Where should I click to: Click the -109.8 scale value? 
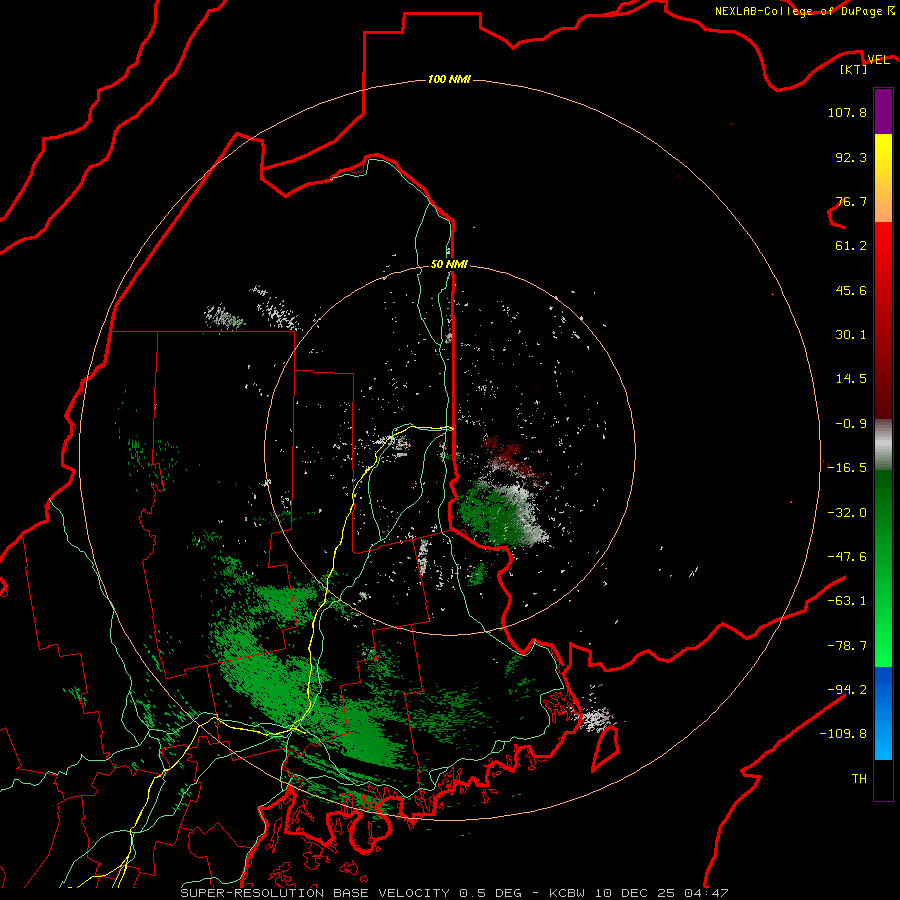843,734
